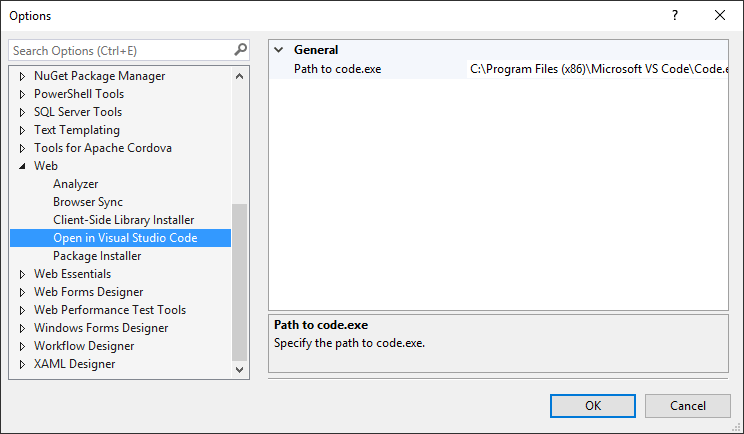744x434 pixels.
Task: Click the OK button
Action: [x=593, y=406]
